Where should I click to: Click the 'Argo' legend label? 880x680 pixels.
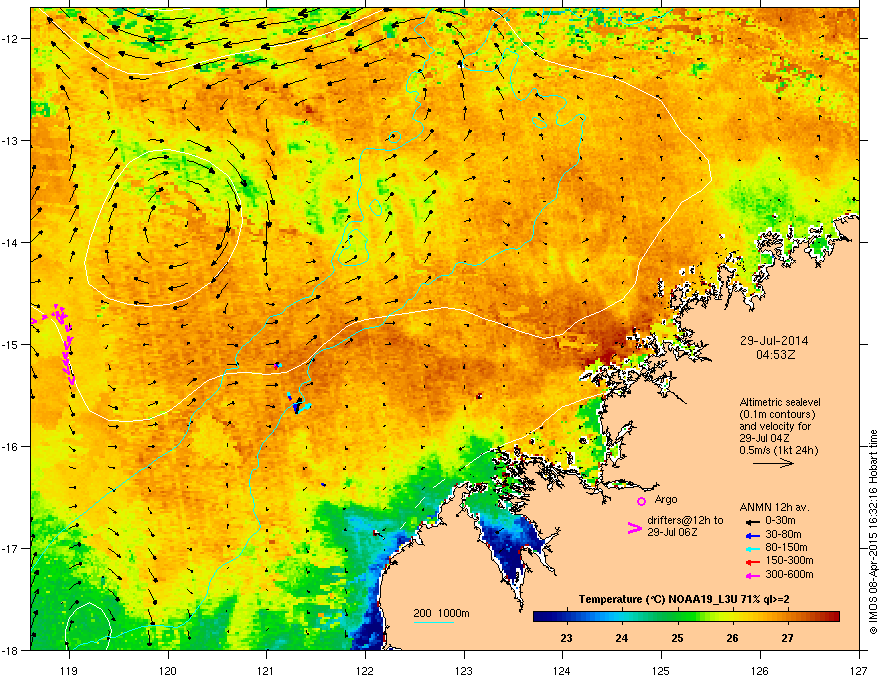(x=666, y=499)
